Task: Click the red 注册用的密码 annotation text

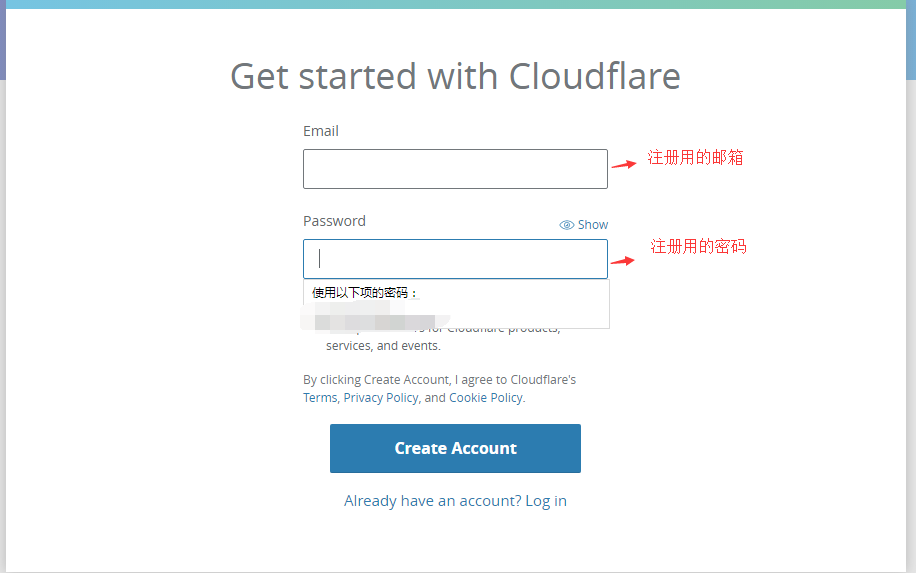Action: click(699, 246)
